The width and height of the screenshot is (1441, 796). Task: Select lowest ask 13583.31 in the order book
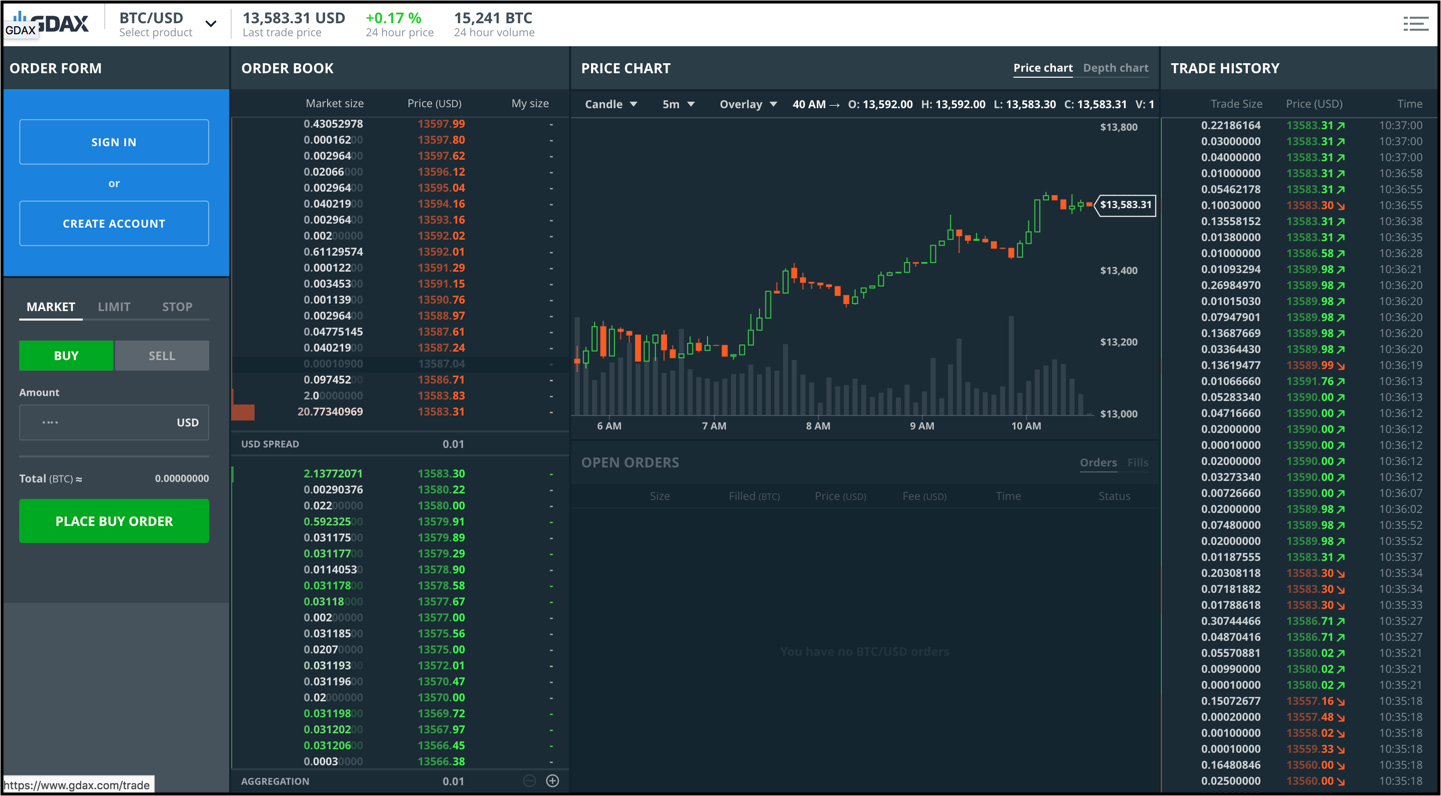click(441, 412)
